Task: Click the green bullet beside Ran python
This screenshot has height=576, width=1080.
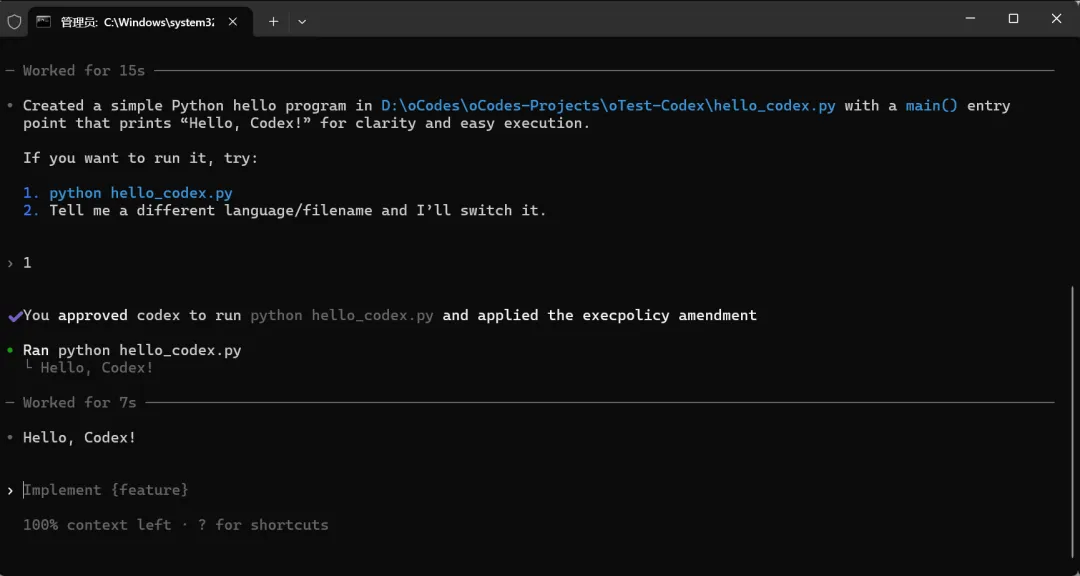Action: point(10,350)
